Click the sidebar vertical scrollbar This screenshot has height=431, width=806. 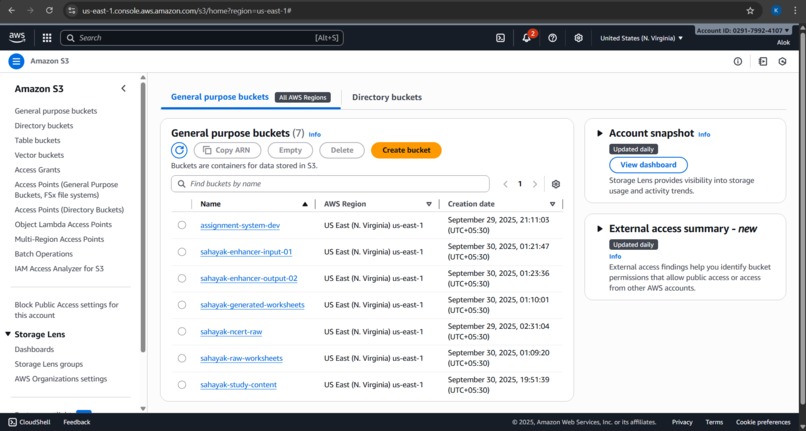[143, 216]
